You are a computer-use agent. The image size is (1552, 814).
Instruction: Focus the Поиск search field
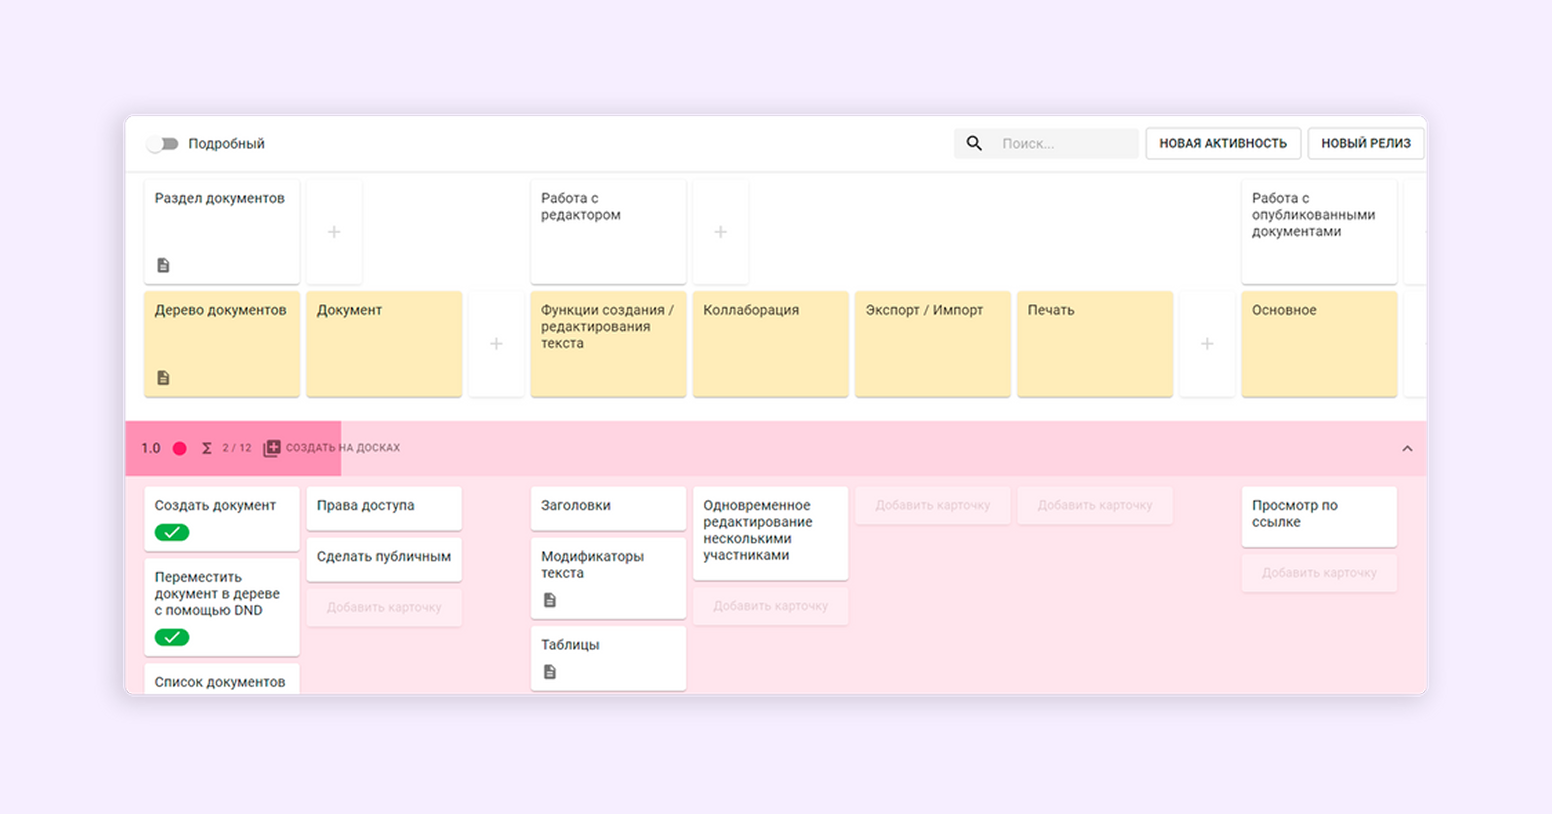click(1046, 143)
